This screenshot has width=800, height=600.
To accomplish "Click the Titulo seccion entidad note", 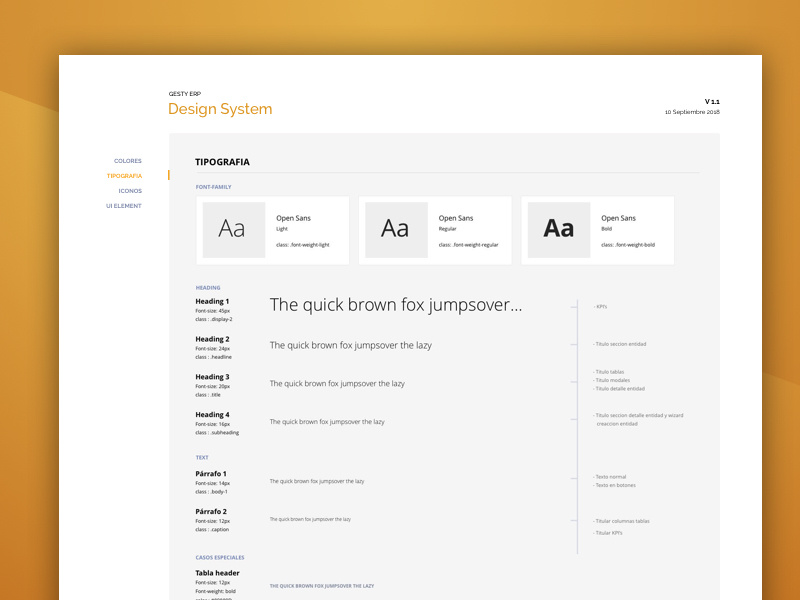I will coord(619,344).
